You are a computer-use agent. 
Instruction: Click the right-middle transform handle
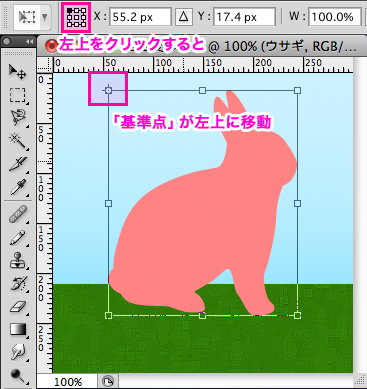298,203
